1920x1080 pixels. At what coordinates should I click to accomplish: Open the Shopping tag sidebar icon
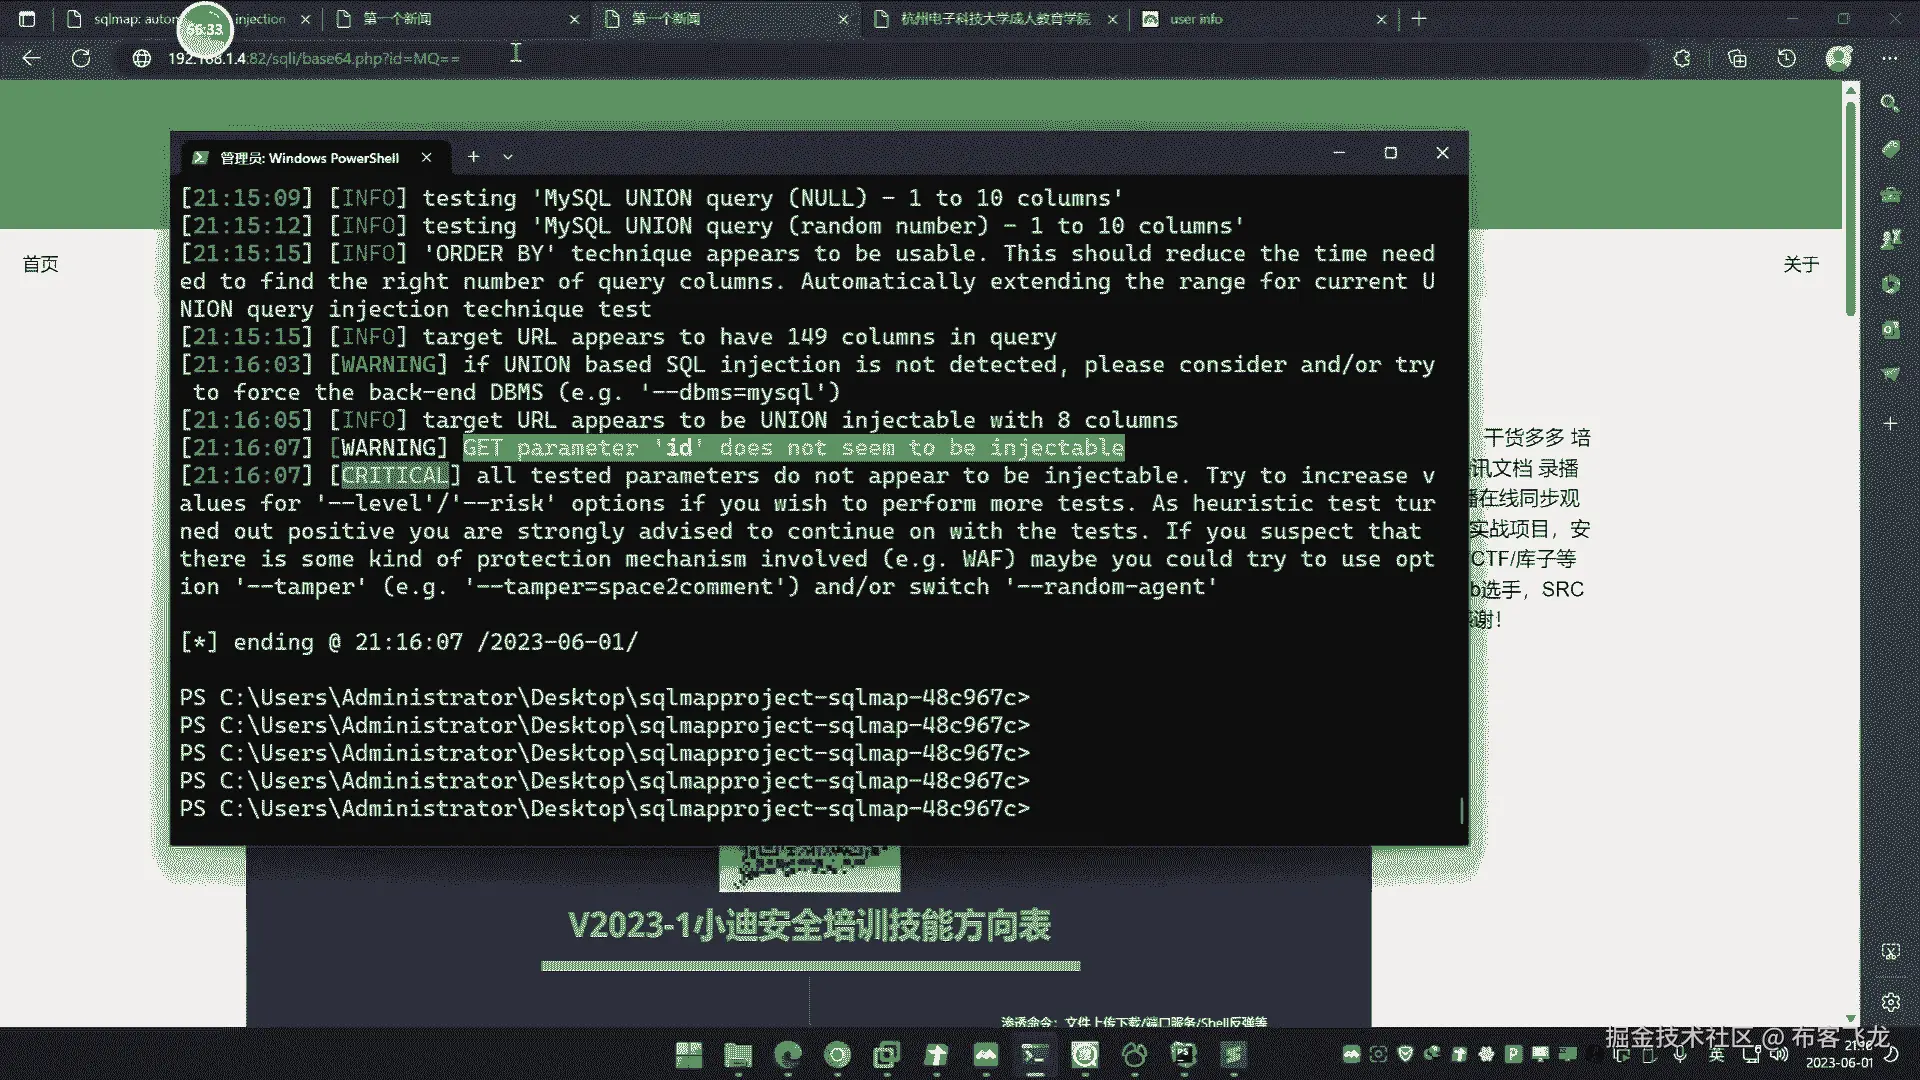[x=1889, y=149]
